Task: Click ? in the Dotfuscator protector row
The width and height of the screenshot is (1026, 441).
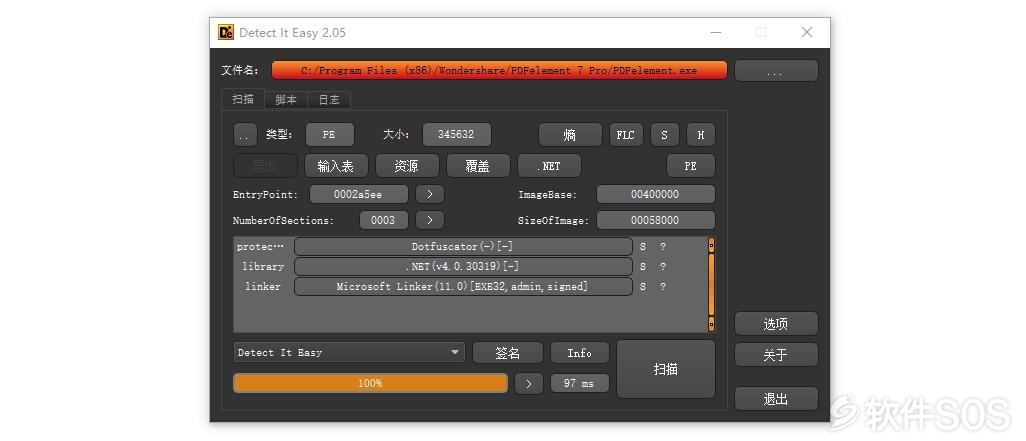Action: click(x=663, y=247)
